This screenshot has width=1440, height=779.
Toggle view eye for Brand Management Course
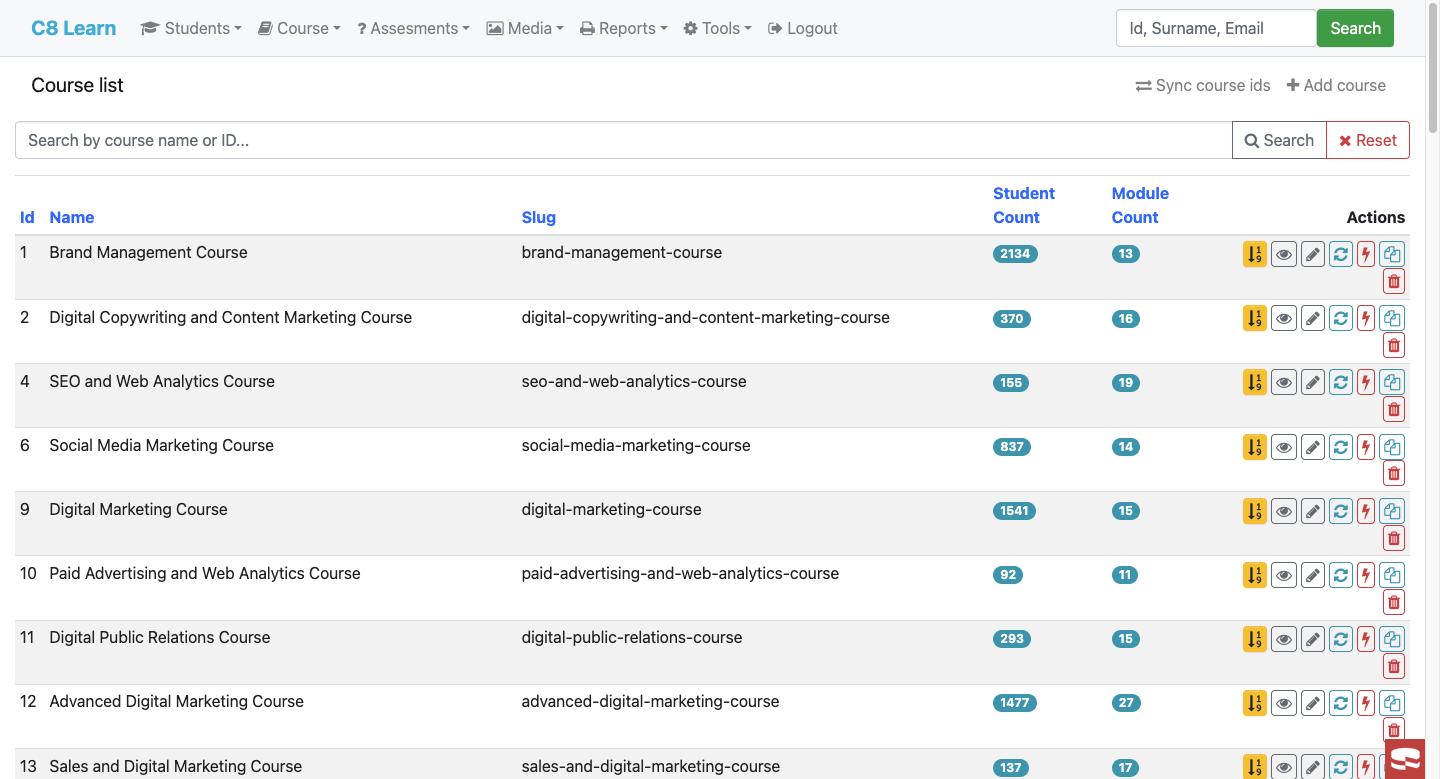(x=1283, y=254)
